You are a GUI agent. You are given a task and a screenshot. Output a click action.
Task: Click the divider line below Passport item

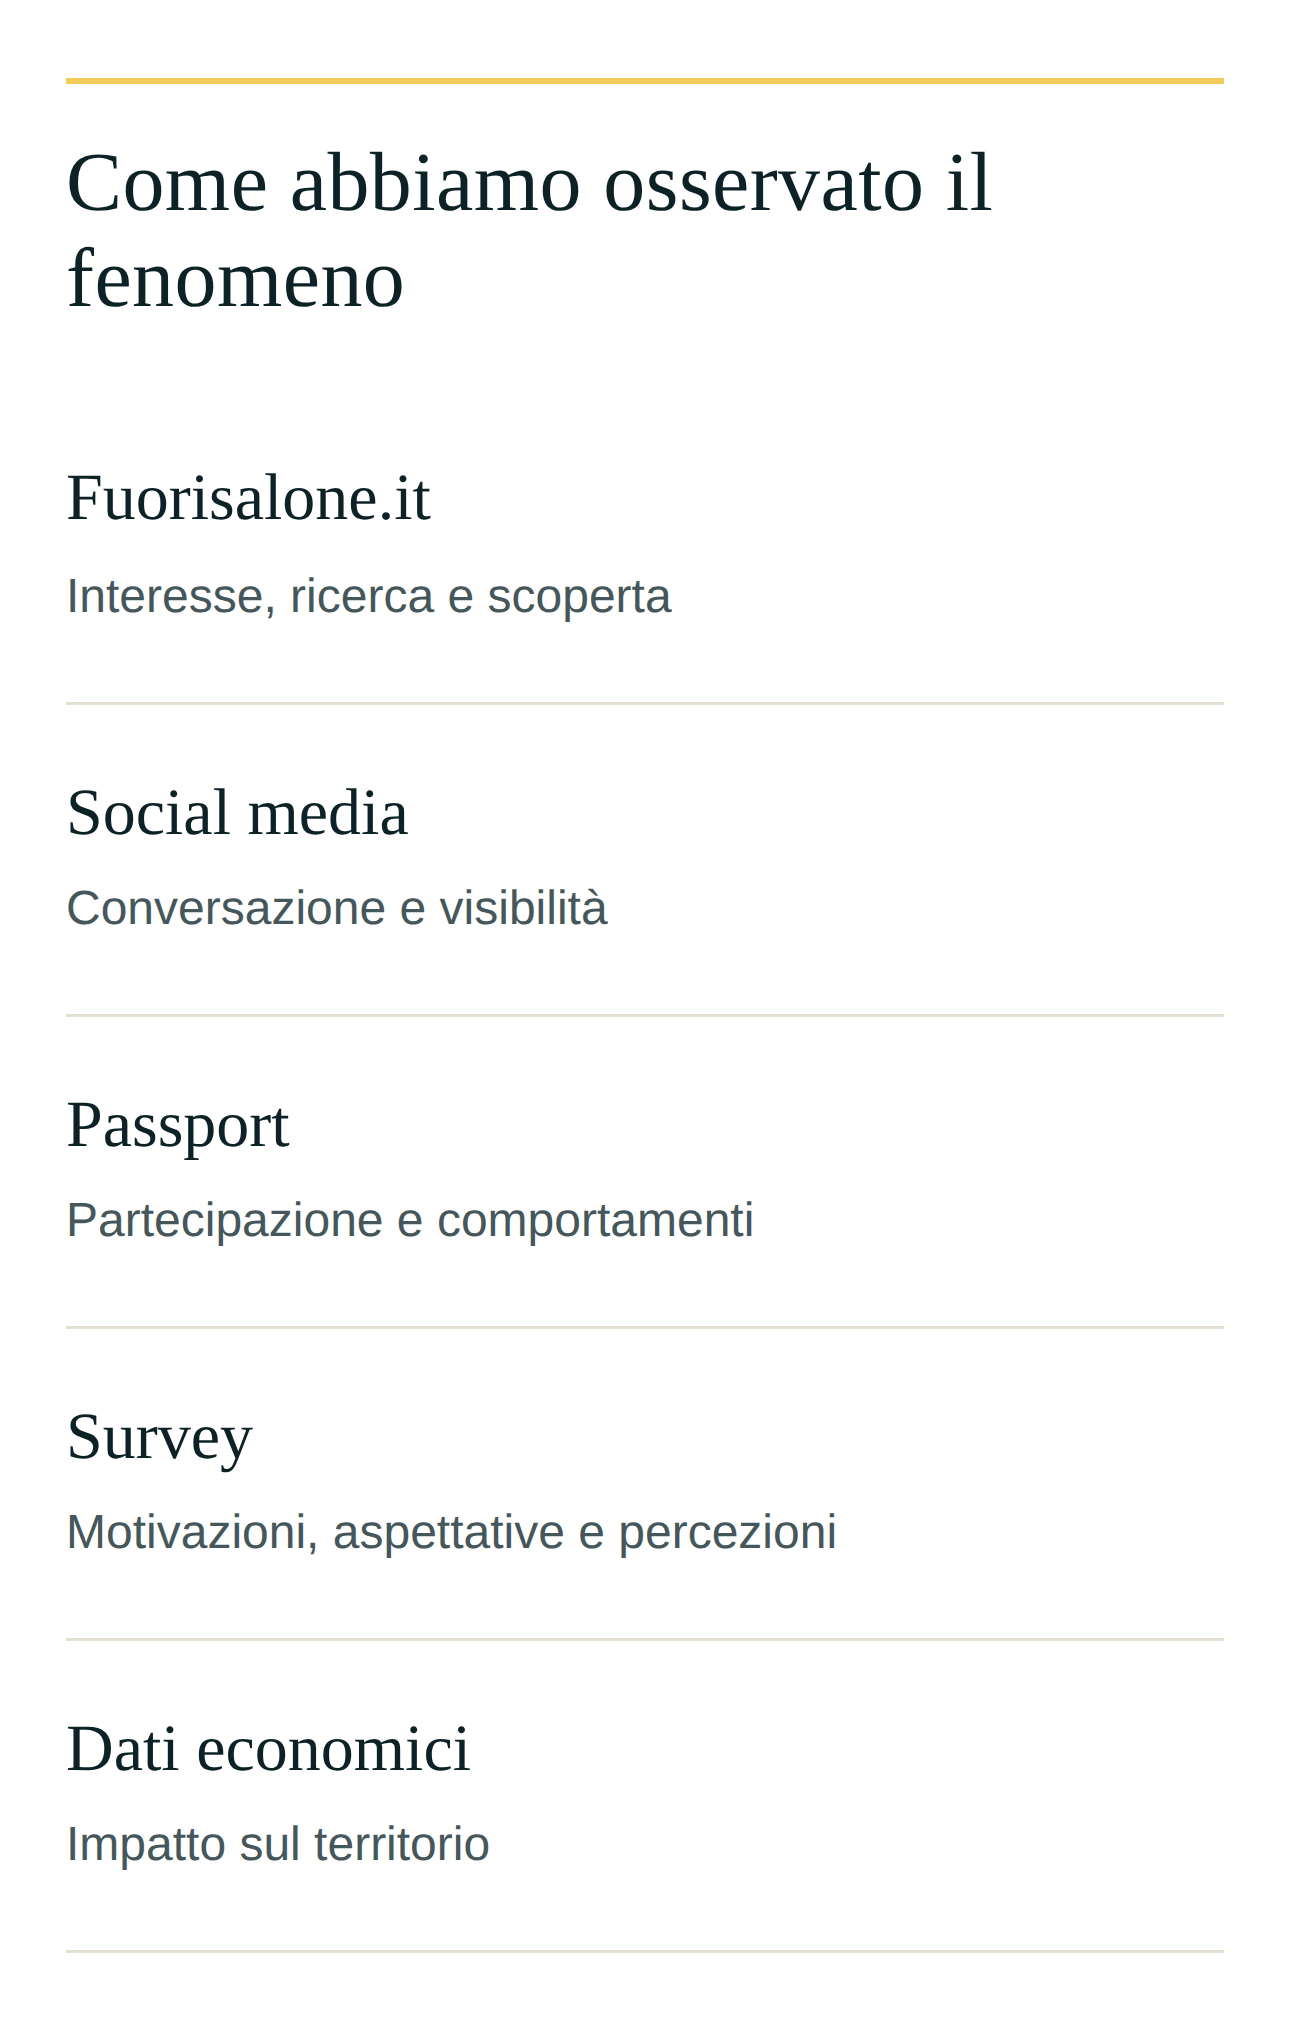pos(645,1327)
